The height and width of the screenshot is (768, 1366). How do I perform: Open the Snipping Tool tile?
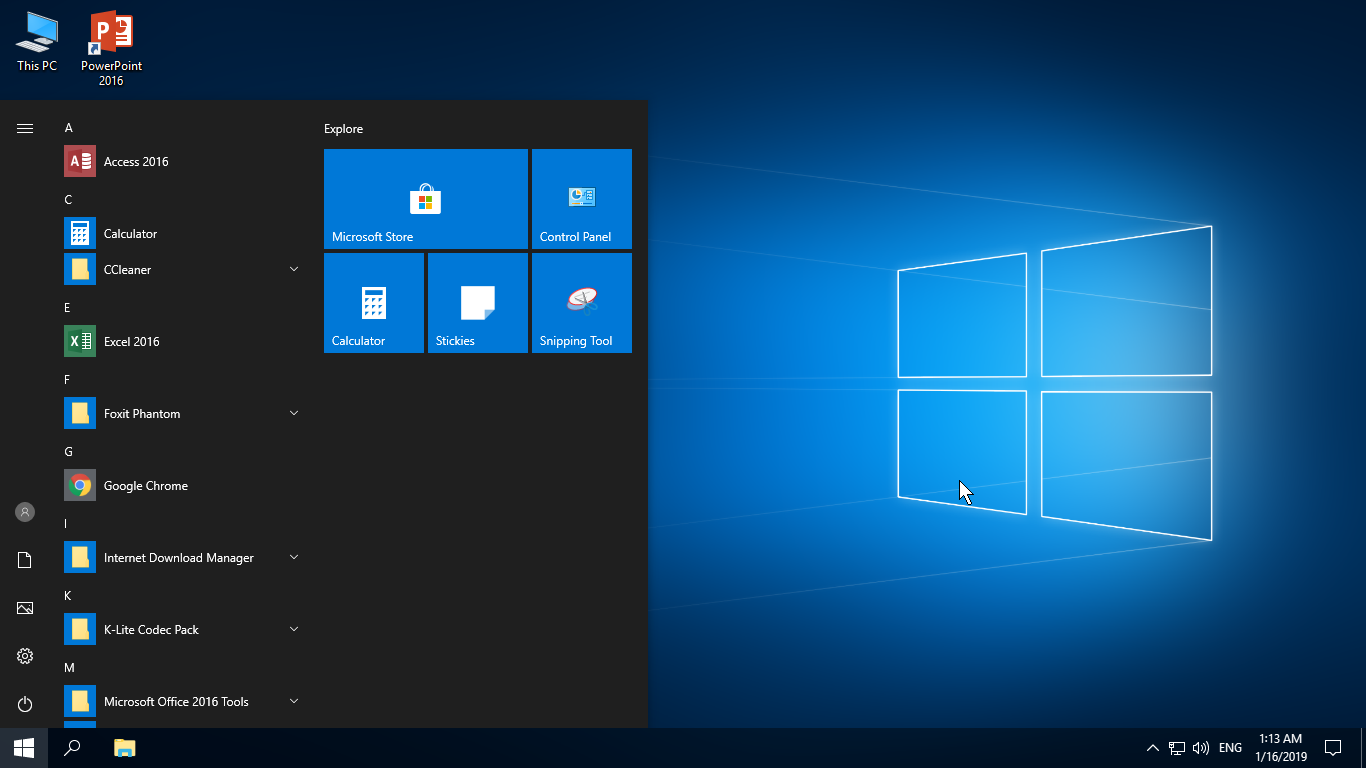pos(582,303)
